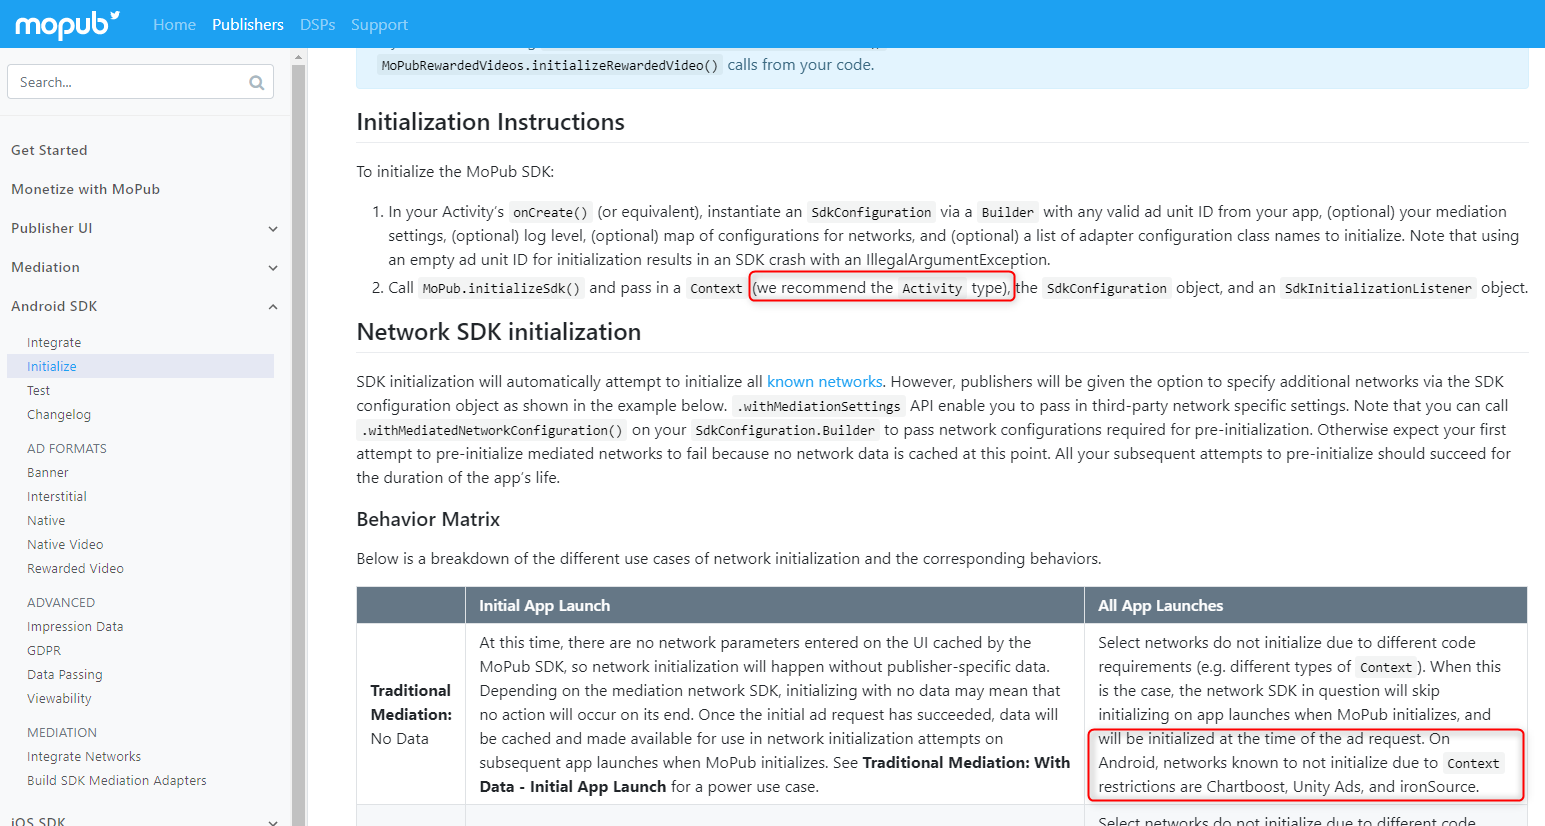
Task: Open the Mediation sidebar section
Action: point(45,267)
